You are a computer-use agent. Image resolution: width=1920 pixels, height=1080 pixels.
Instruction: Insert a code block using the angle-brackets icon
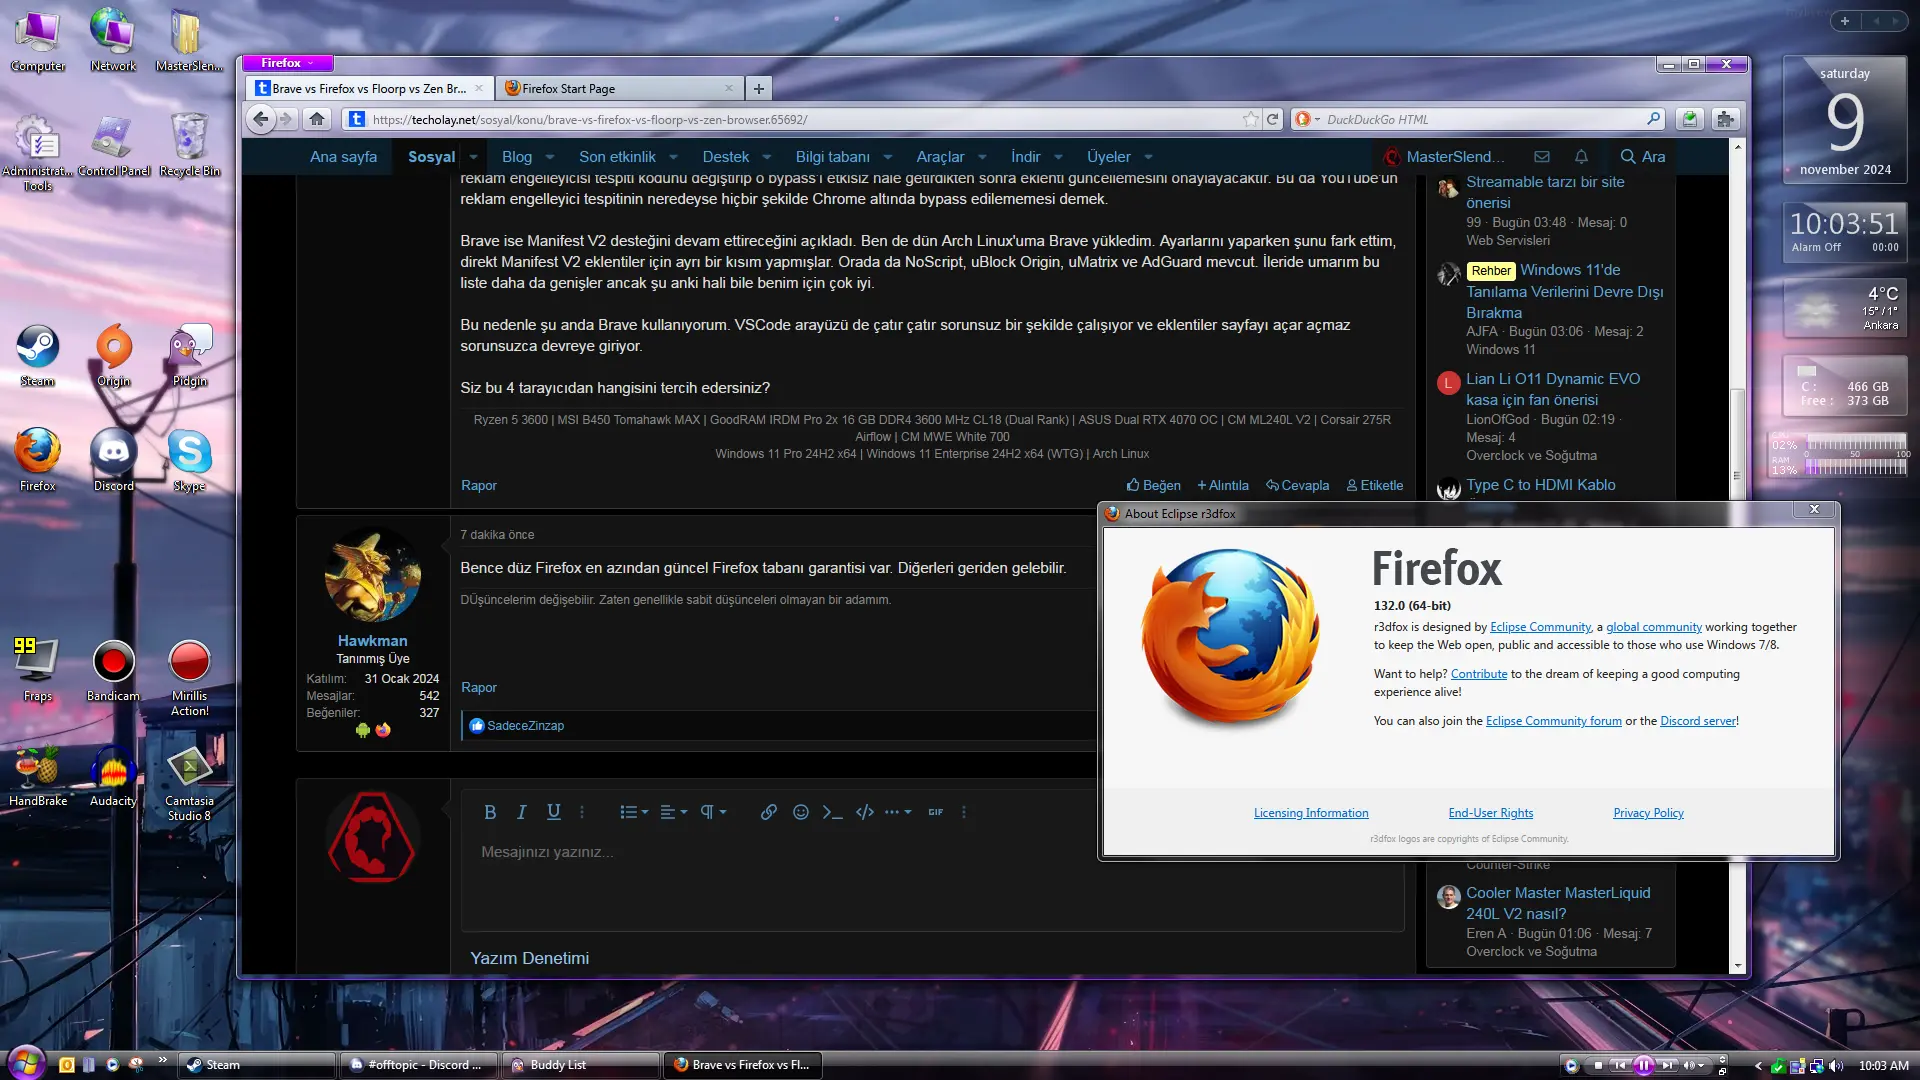point(865,812)
